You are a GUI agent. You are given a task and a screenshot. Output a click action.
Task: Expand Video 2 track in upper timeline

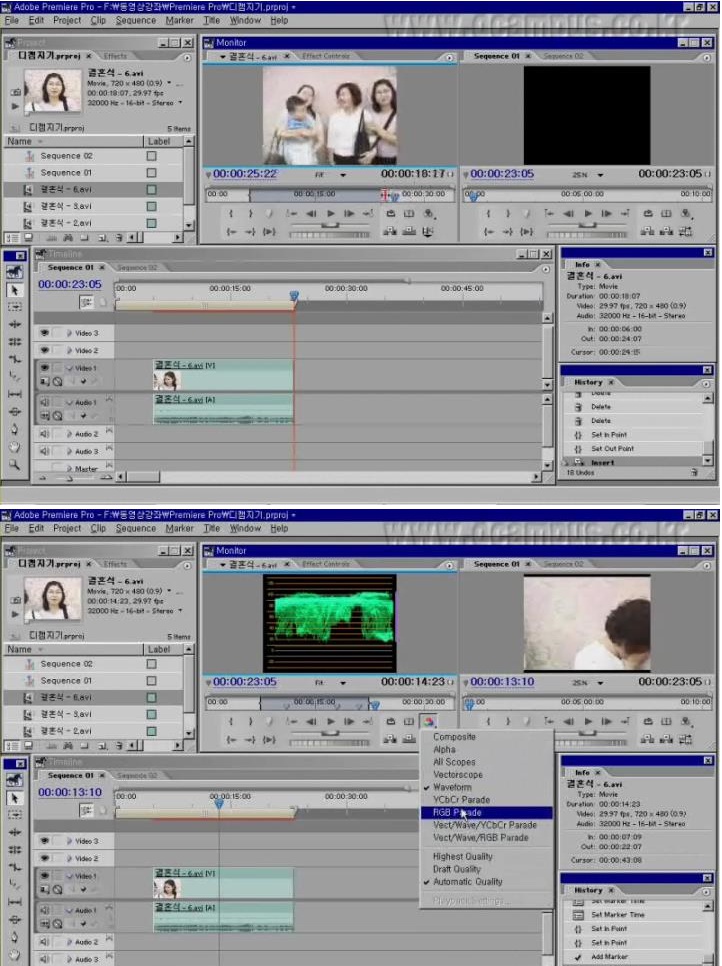pyautogui.click(x=70, y=350)
